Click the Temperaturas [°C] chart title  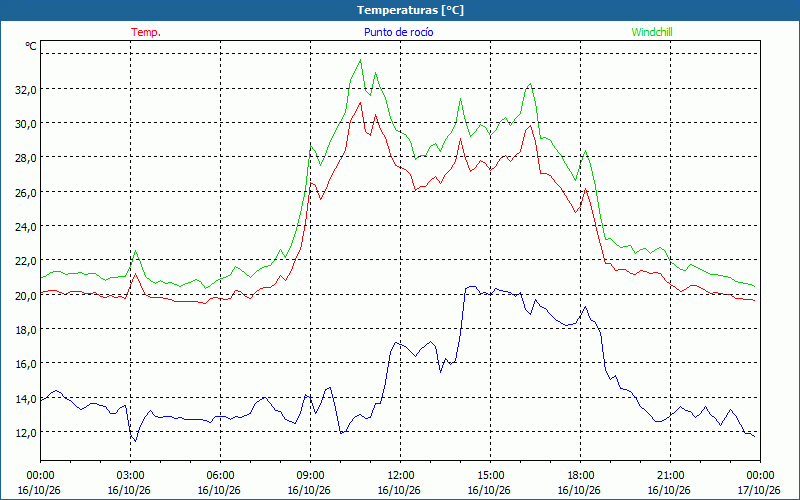410,10
